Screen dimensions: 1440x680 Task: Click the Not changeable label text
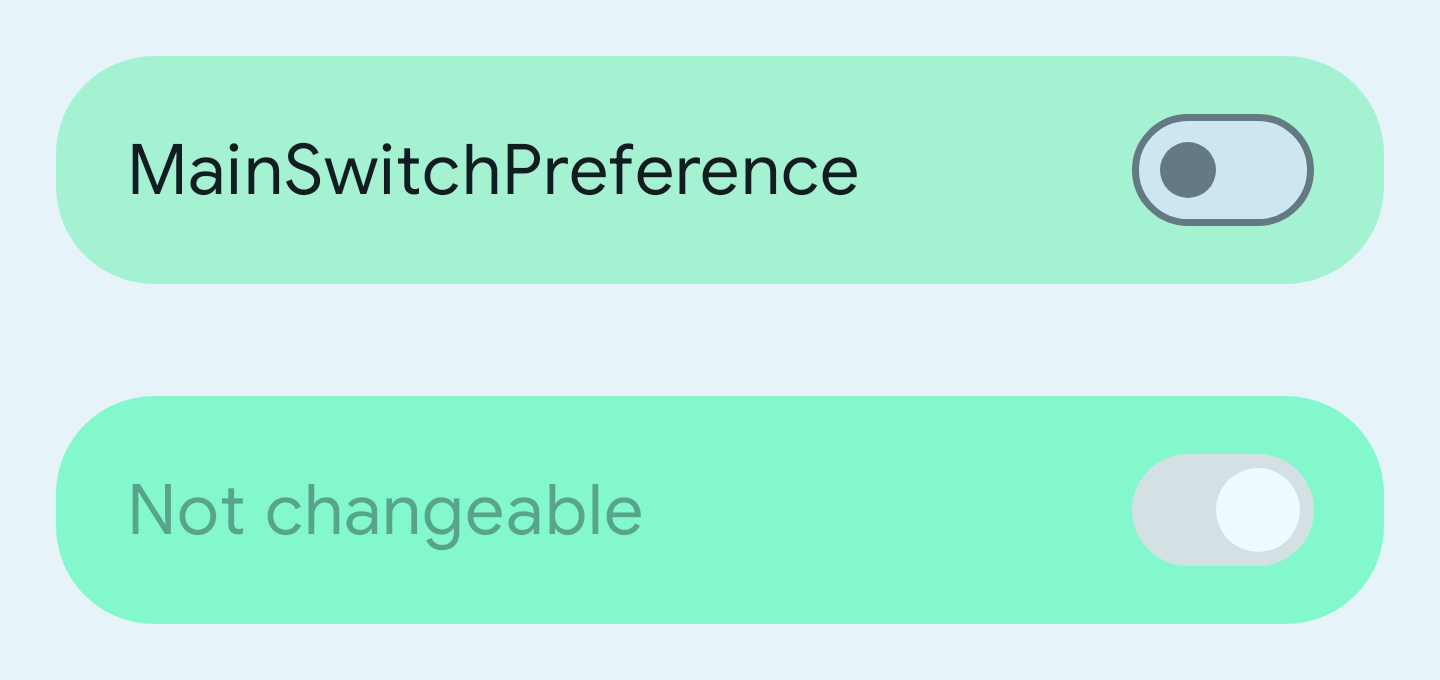tap(385, 511)
